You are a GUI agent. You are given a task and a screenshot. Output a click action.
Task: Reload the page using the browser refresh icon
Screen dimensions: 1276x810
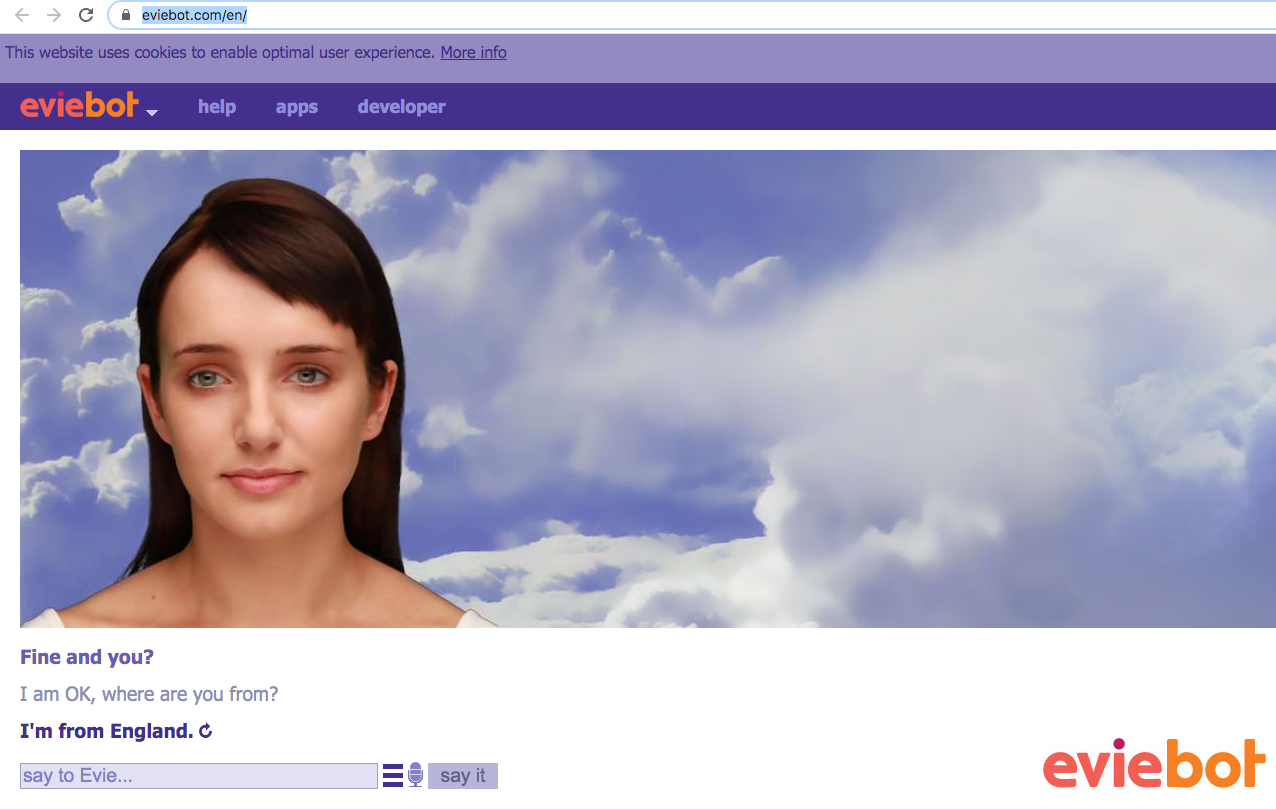tap(87, 15)
